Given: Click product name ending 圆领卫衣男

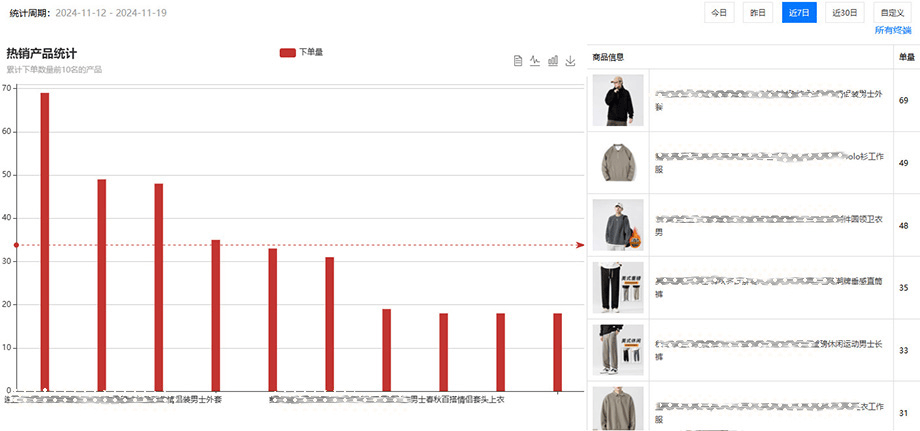Looking at the screenshot, I should 769,225.
